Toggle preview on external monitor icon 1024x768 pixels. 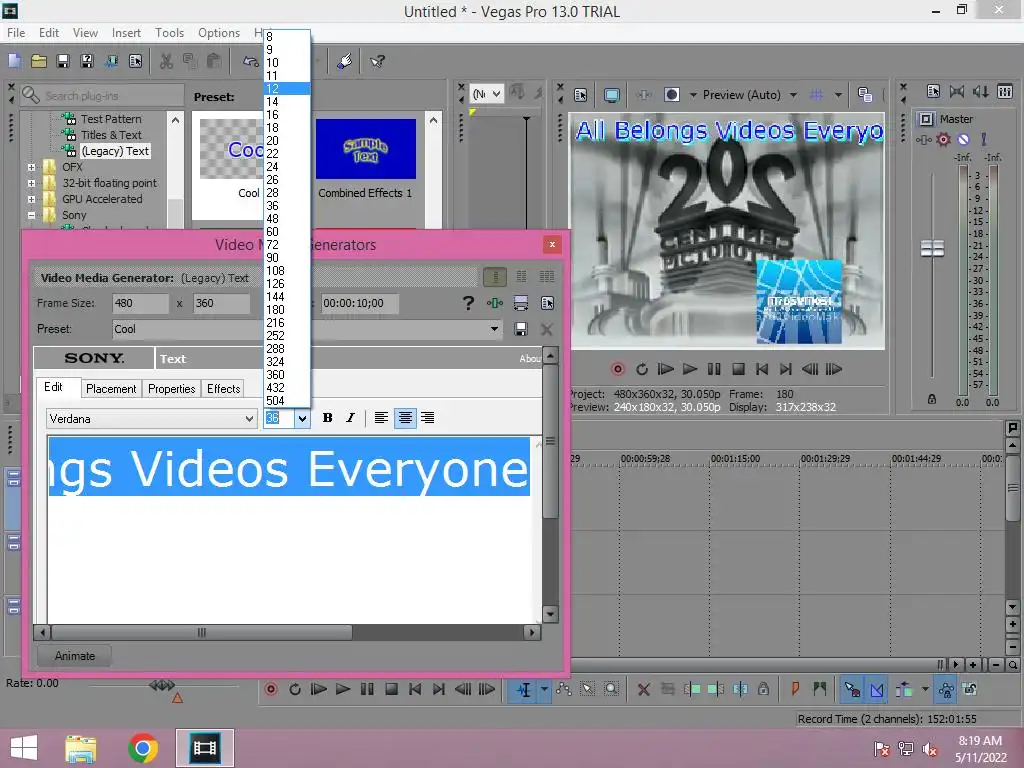click(x=611, y=95)
